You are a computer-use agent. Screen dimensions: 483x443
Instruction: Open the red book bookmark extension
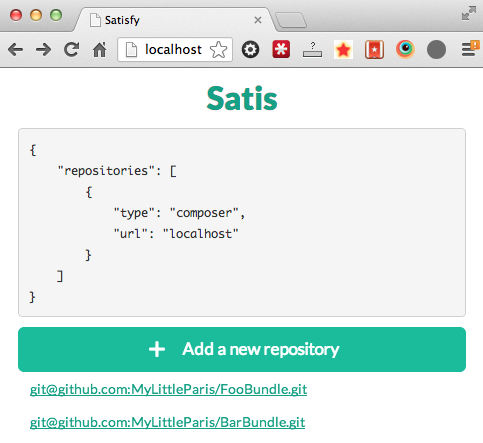click(374, 50)
